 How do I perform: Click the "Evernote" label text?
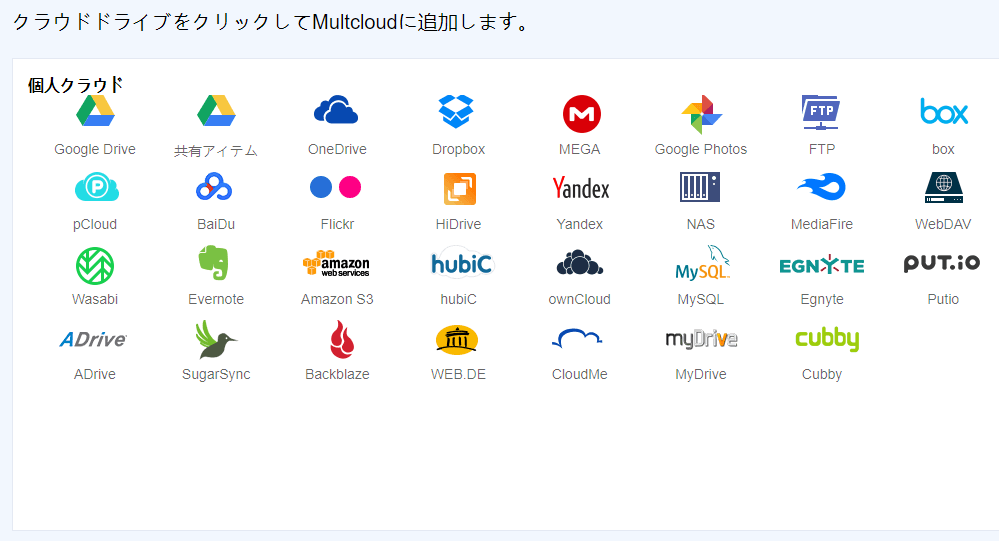[216, 299]
